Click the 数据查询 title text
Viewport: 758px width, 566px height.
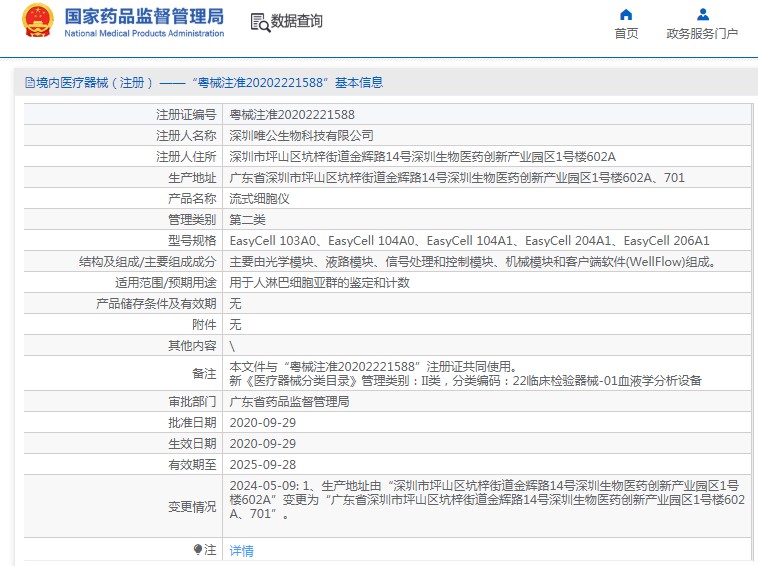[x=297, y=21]
